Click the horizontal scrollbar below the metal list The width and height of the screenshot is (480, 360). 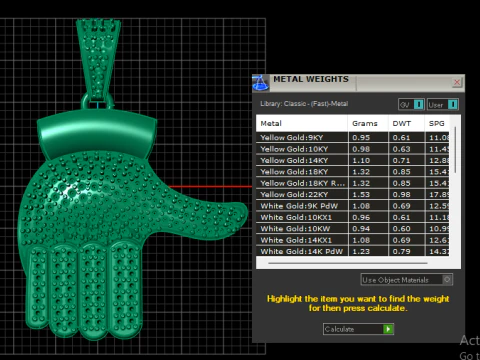[348, 263]
